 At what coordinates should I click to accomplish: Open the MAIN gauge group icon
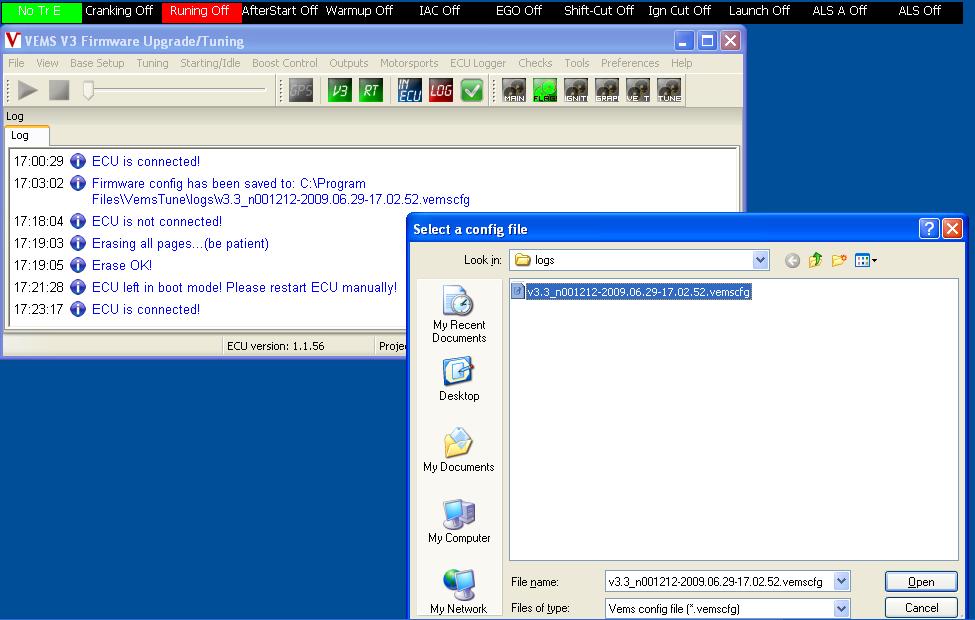click(x=514, y=91)
